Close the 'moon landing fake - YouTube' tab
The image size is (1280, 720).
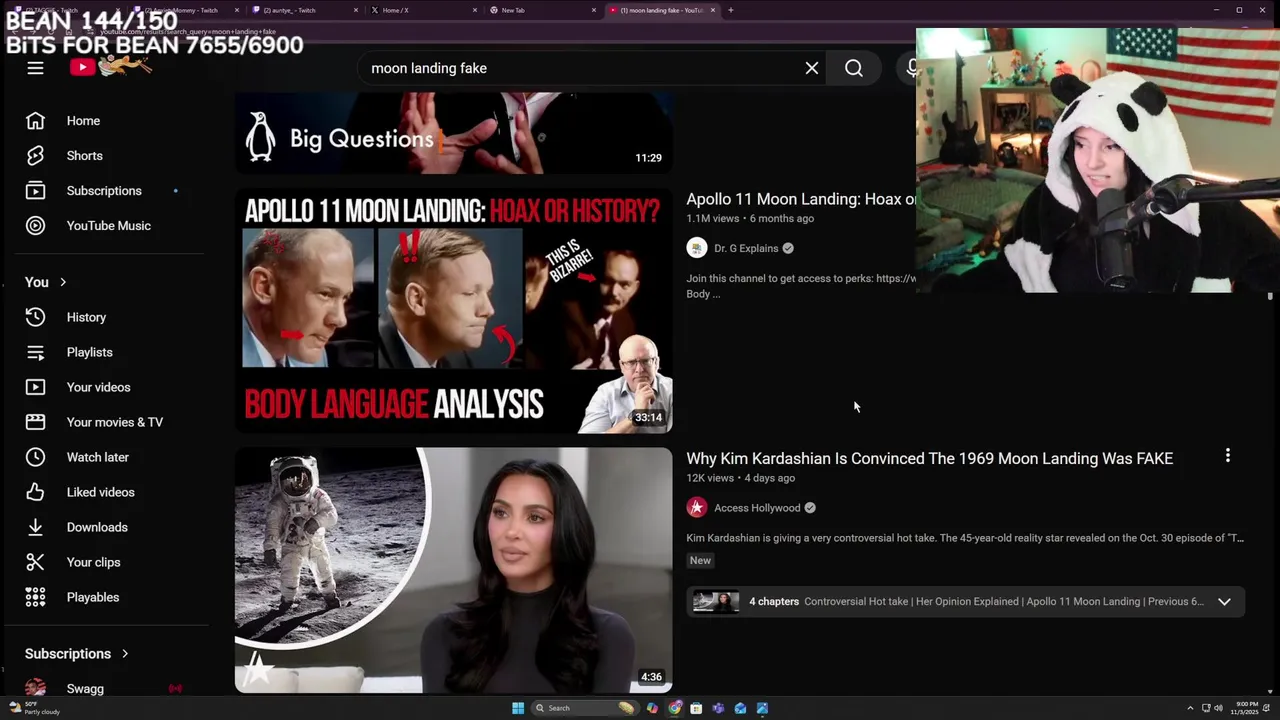click(x=713, y=10)
